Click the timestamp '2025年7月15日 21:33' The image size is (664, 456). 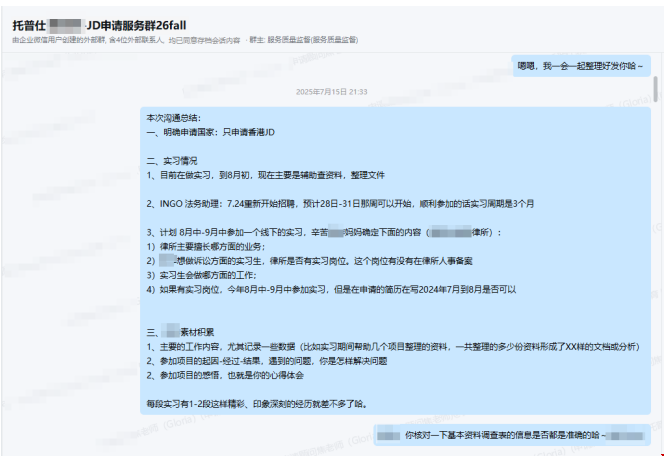pos(331,91)
